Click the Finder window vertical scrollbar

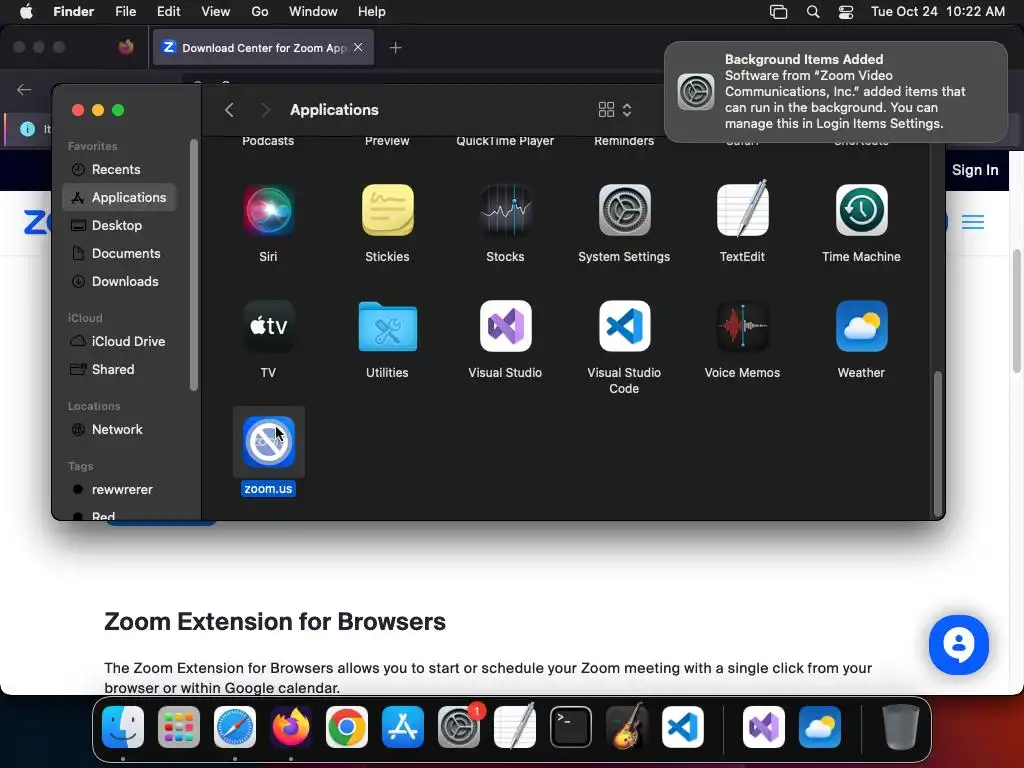point(938,444)
